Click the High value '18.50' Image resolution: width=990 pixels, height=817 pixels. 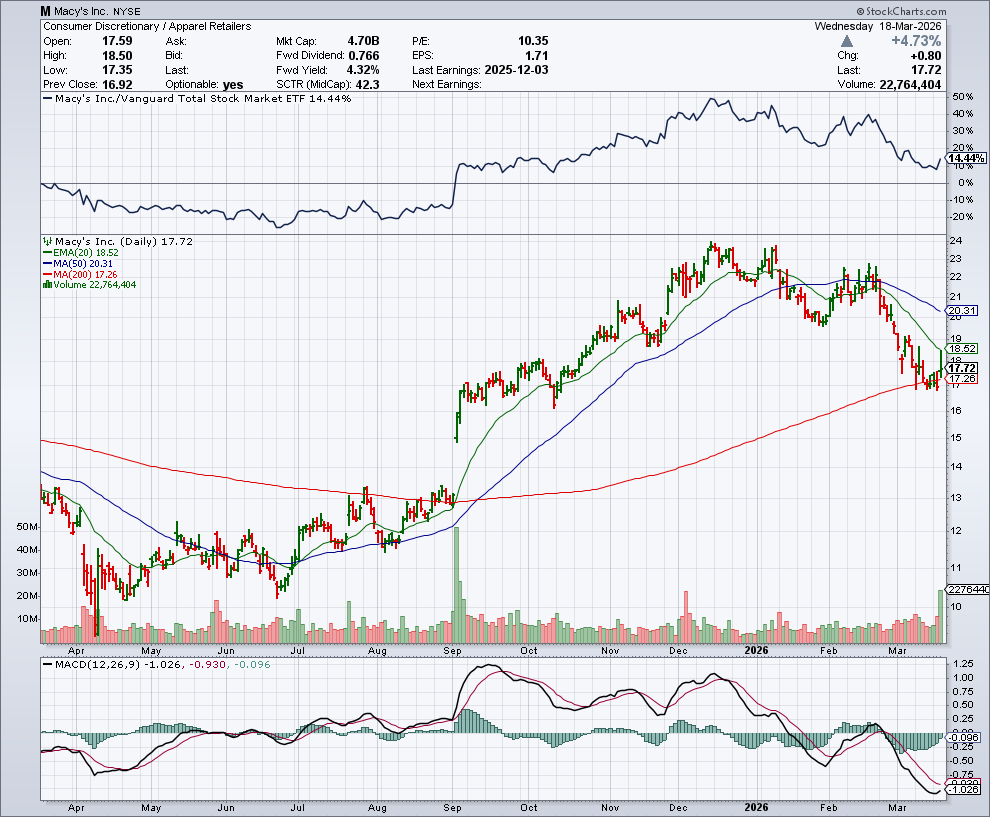pyautogui.click(x=117, y=56)
